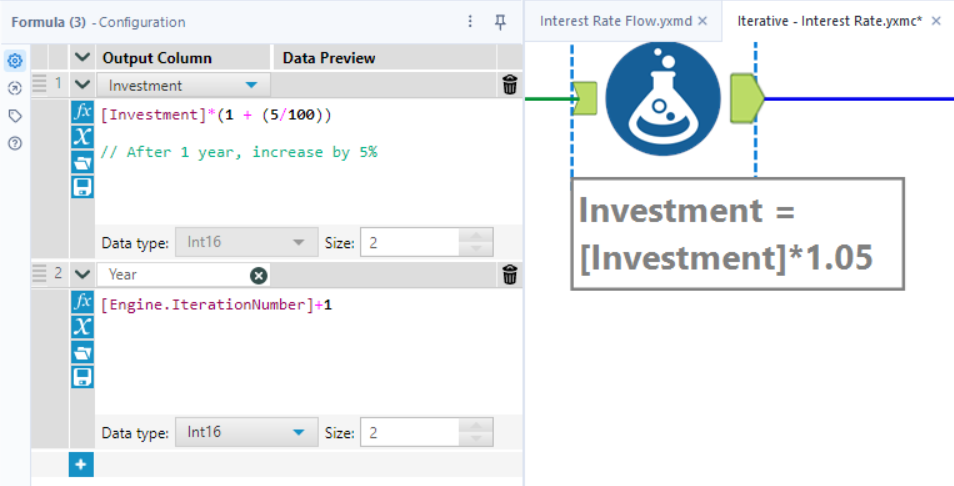Open the Help question mark icon

pos(15,143)
